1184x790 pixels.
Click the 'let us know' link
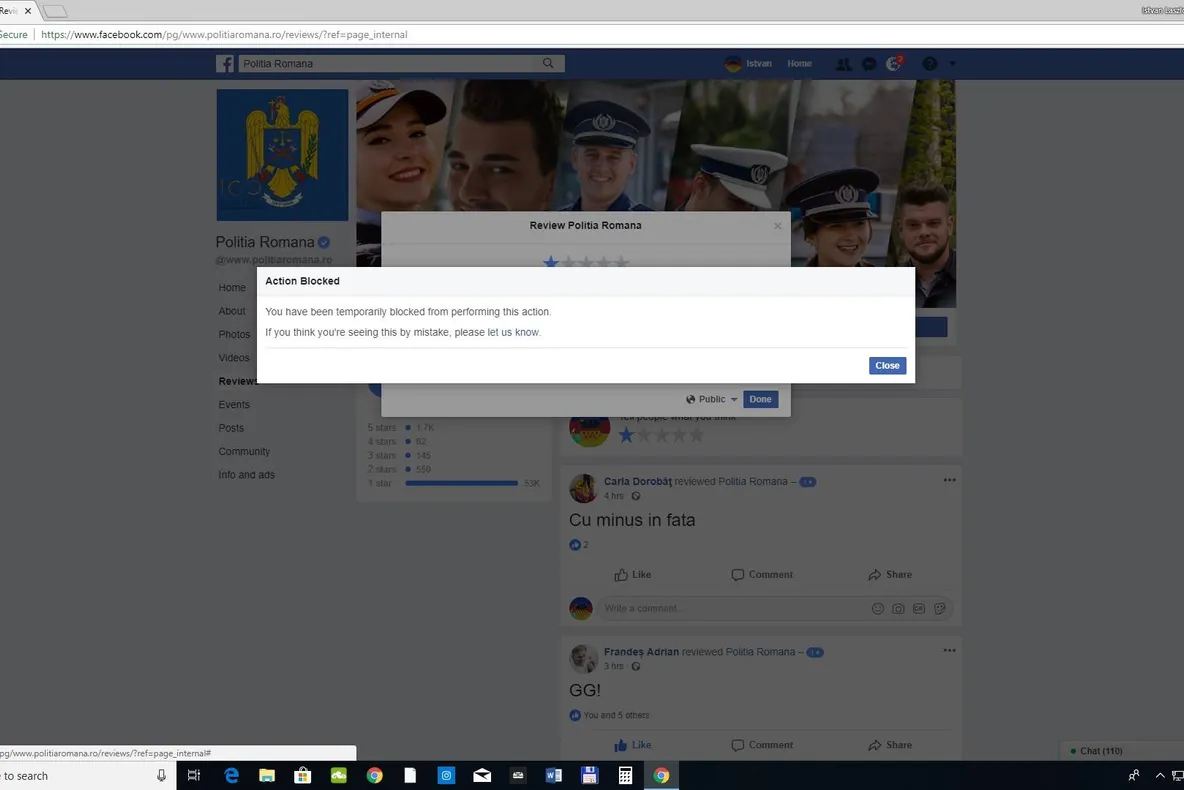pos(513,332)
